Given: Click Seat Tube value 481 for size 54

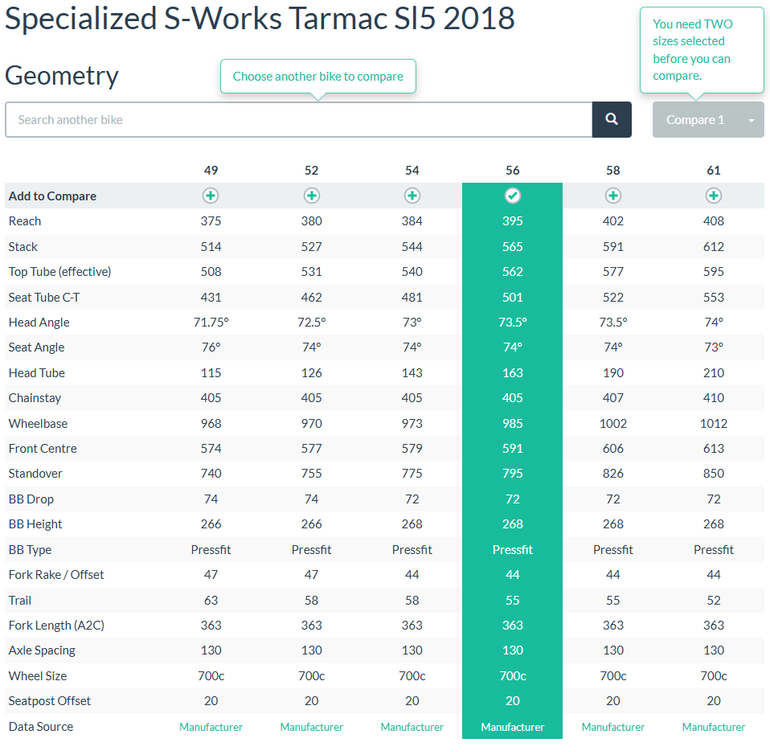Looking at the screenshot, I should click(x=412, y=297).
